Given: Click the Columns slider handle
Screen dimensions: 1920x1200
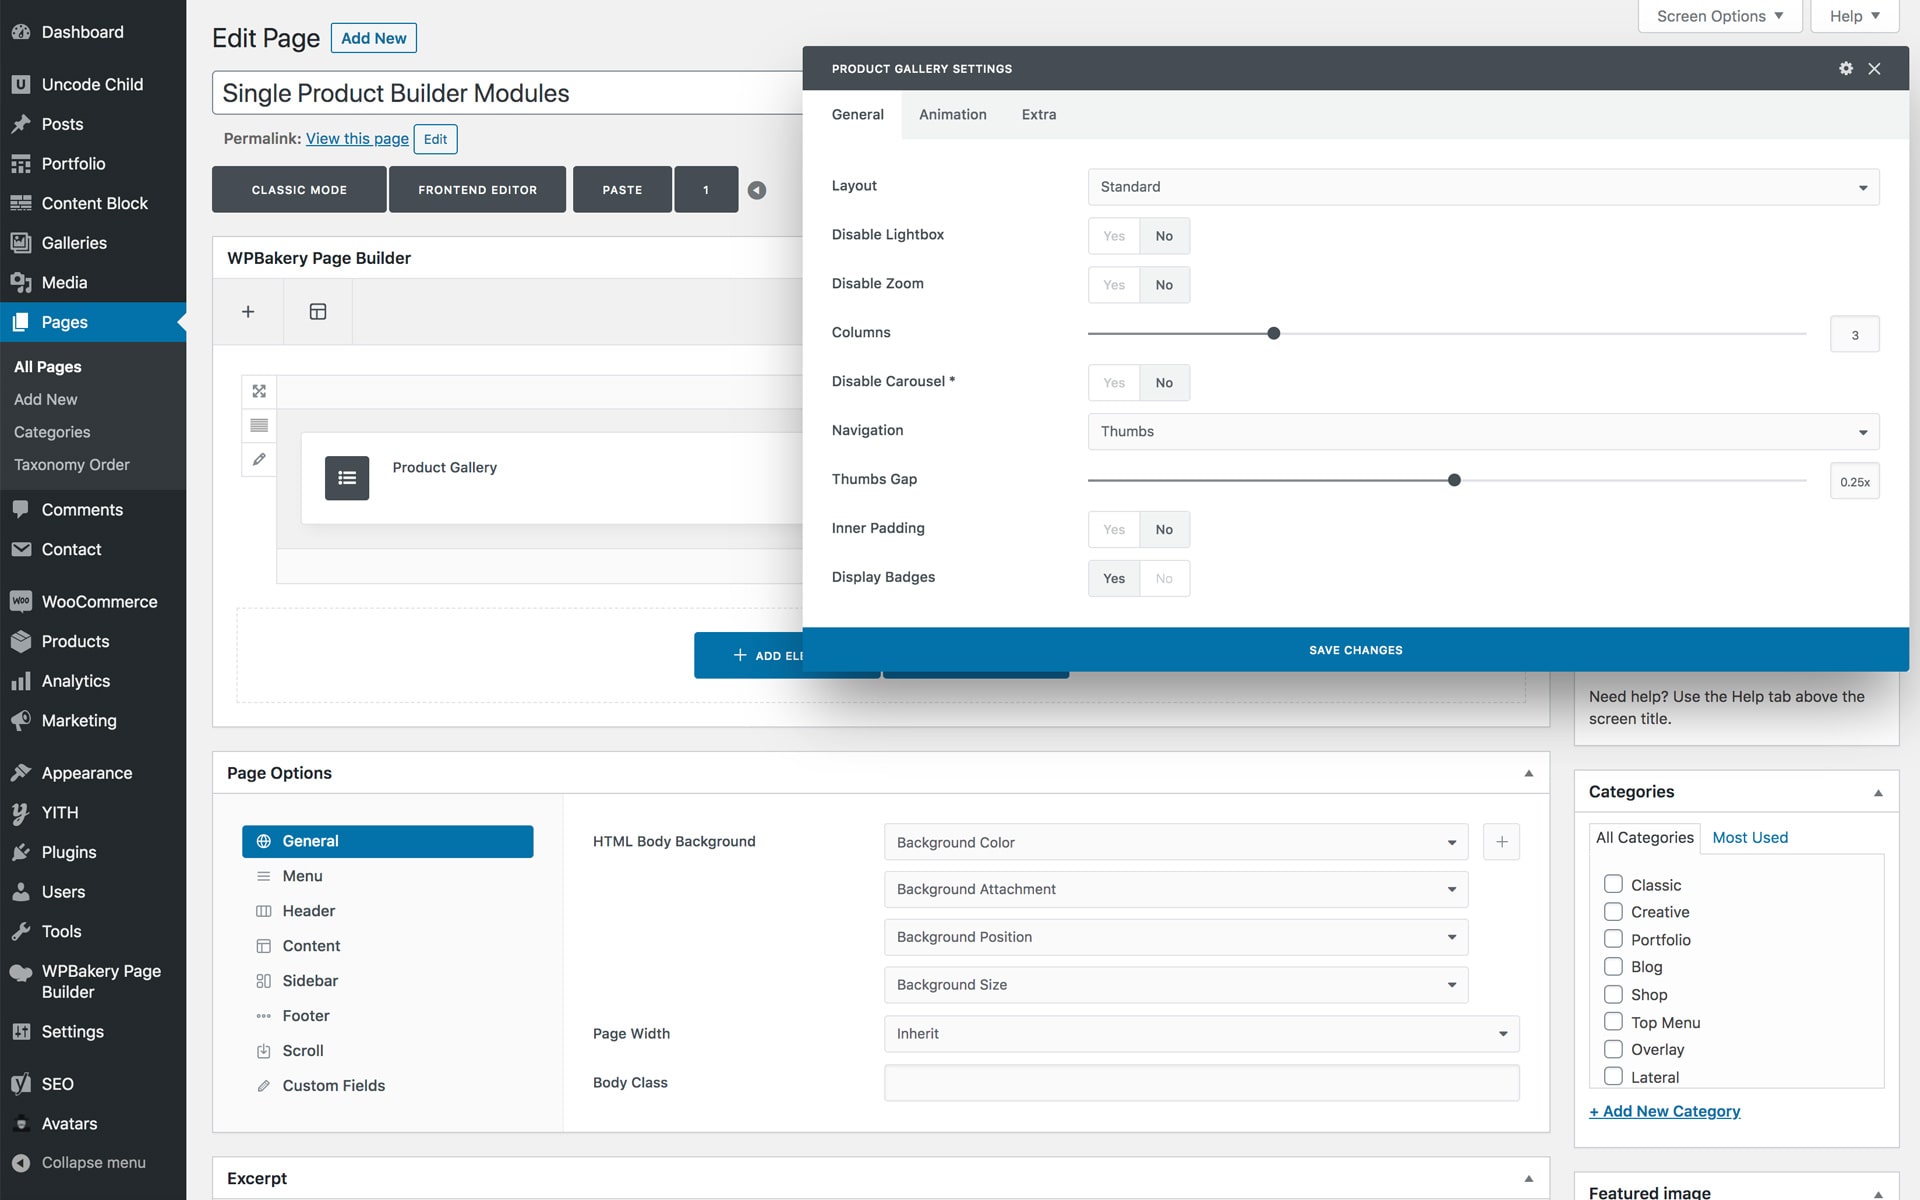Looking at the screenshot, I should click(1273, 333).
